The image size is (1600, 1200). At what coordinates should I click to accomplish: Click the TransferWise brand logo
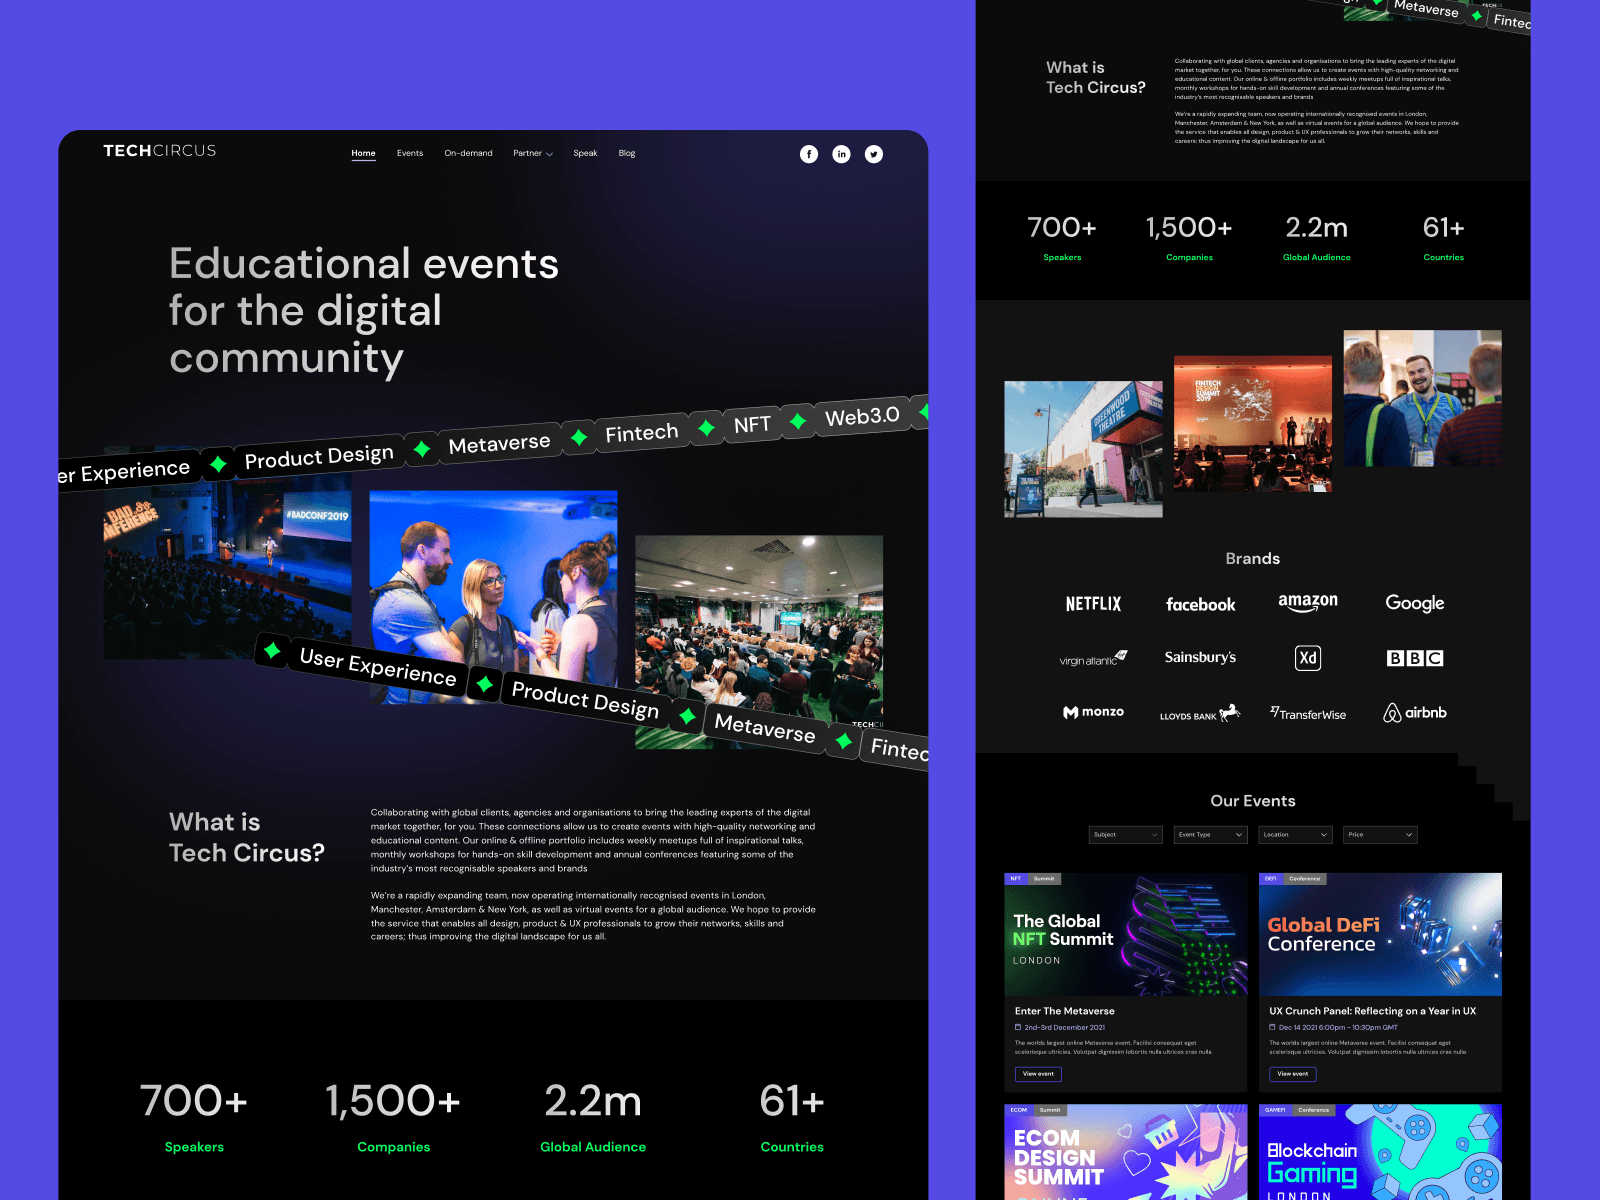pos(1308,713)
